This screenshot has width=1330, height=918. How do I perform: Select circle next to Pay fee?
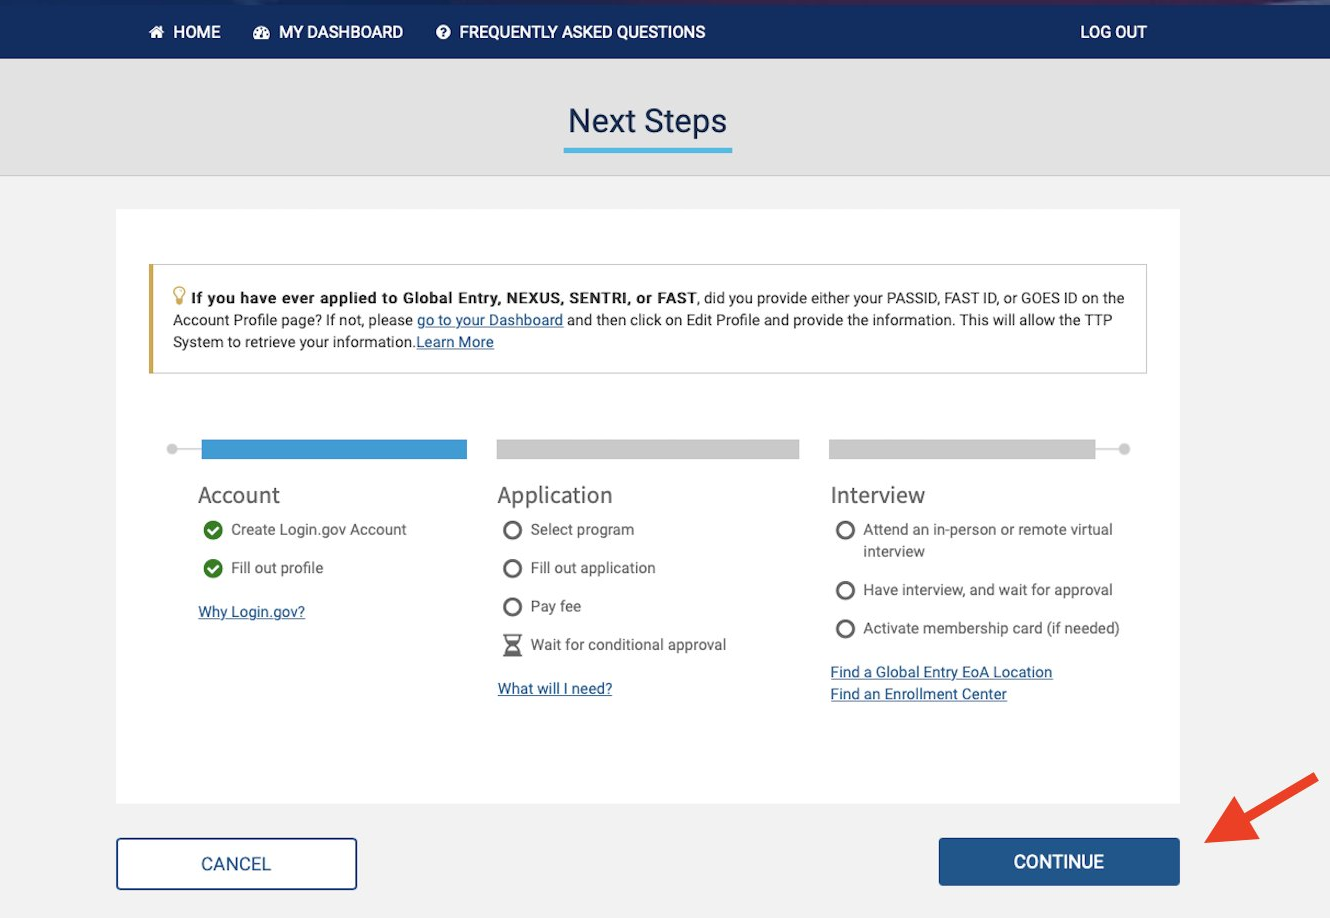click(x=512, y=607)
